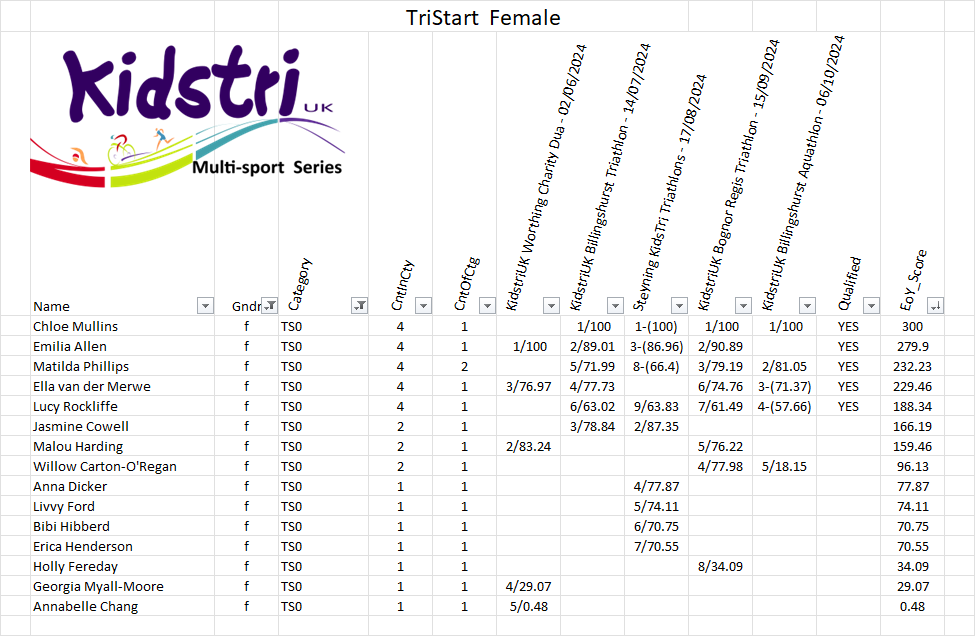Click Emilia Allen's Qualified YES cell

(x=848, y=346)
